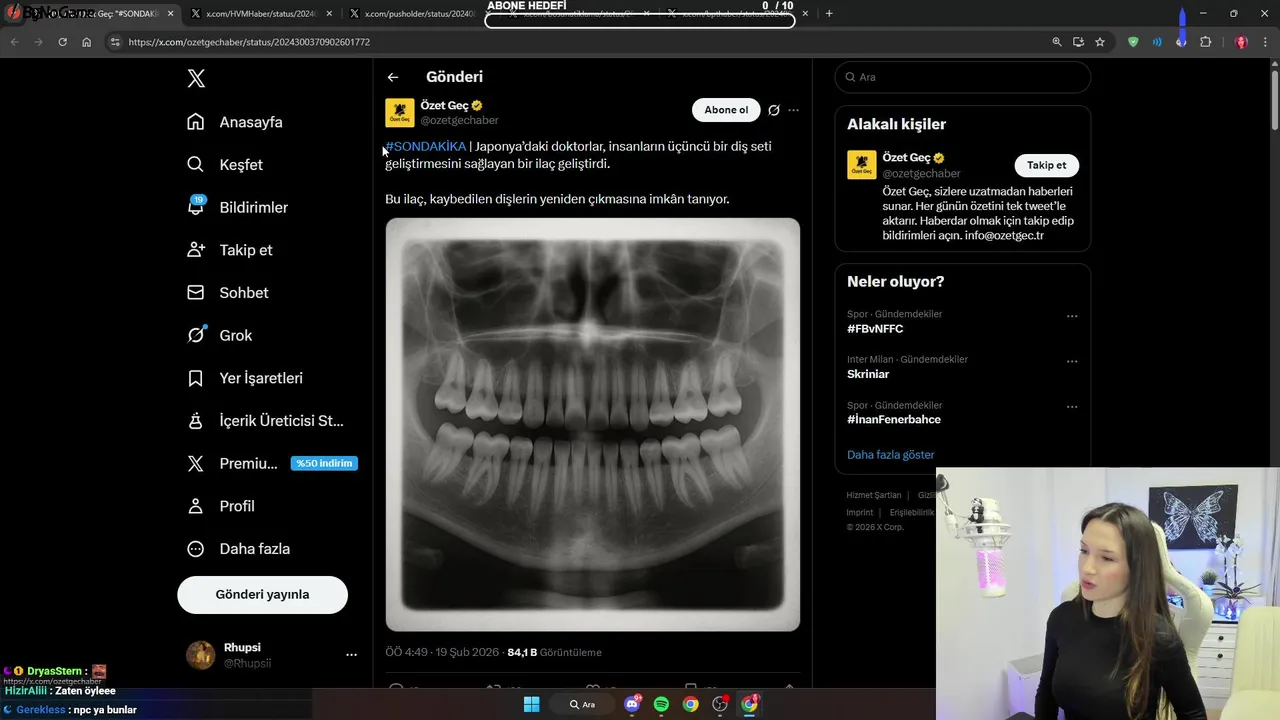
Task: Open Sohbet messages in the sidebar
Action: click(x=227, y=293)
